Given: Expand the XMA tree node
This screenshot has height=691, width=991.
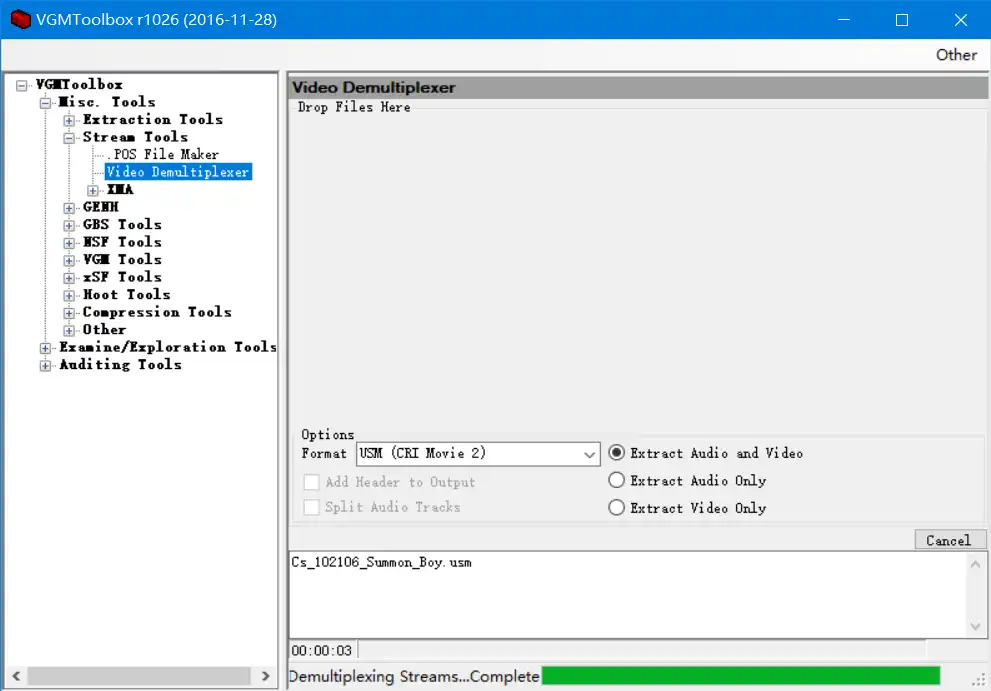Looking at the screenshot, I should coord(93,190).
